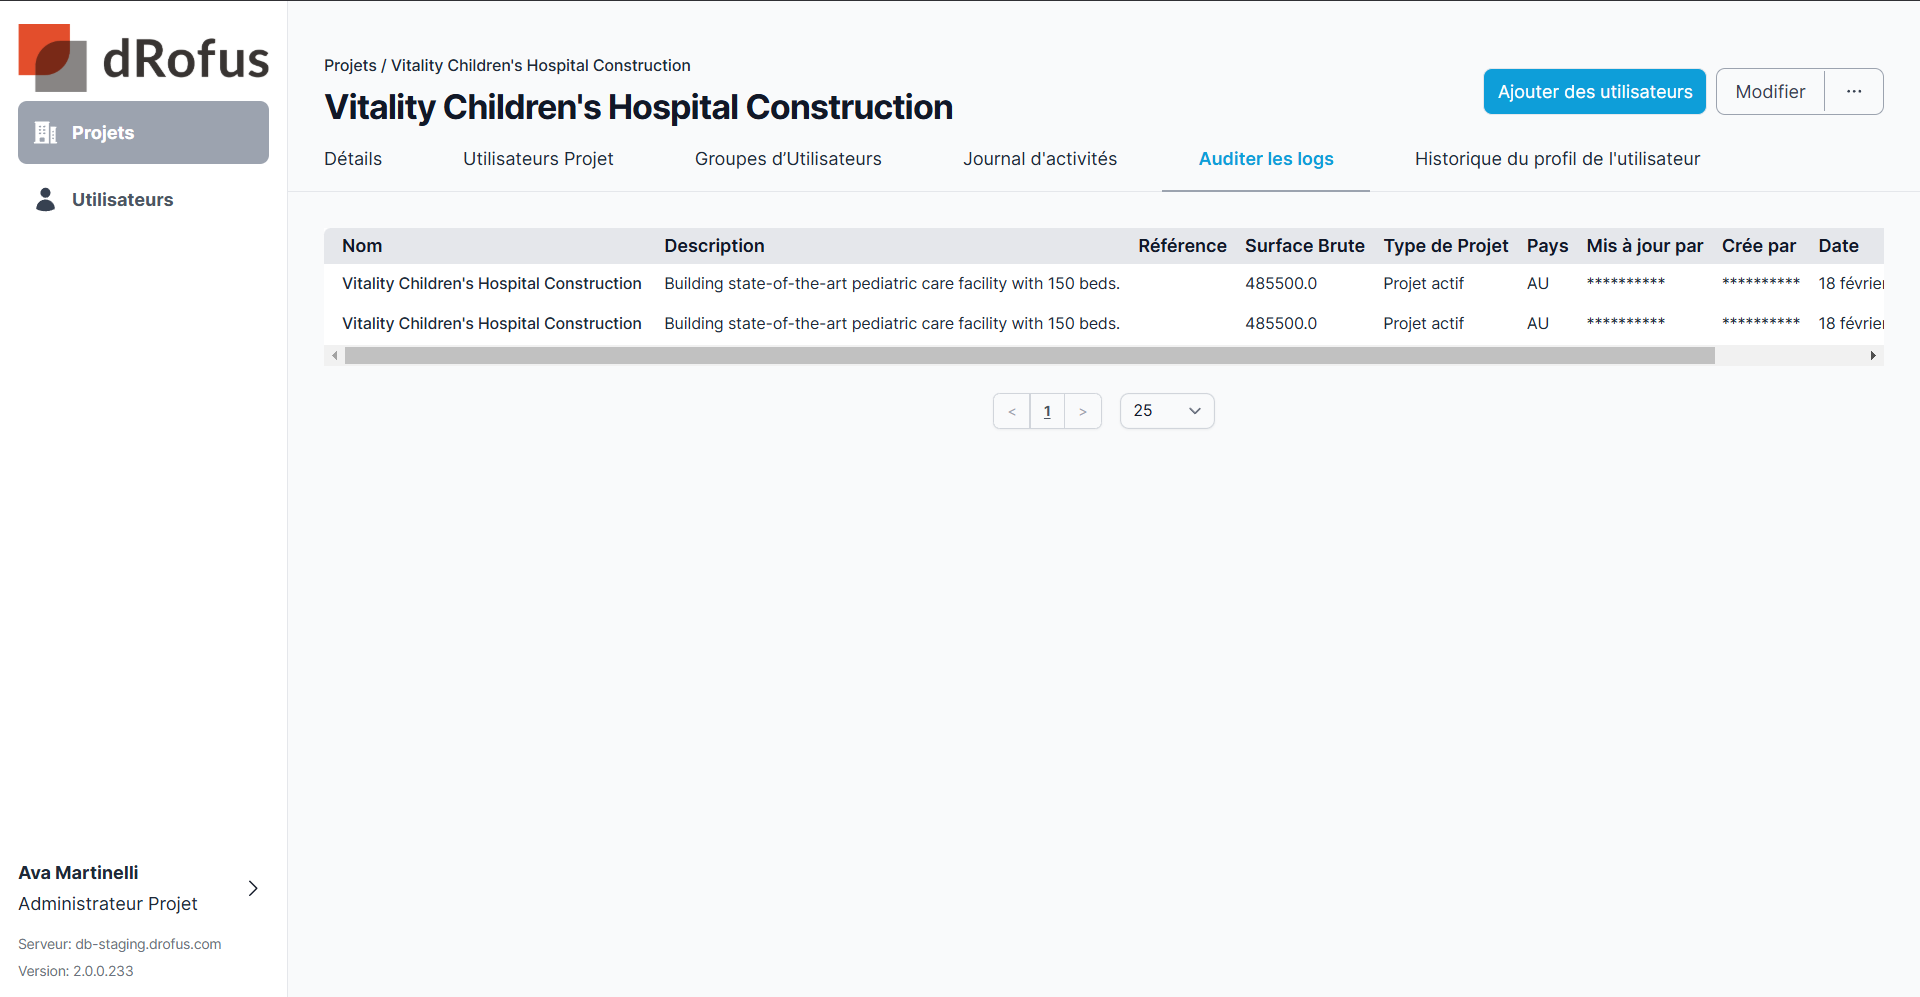View the Journal d'activités tab
Viewport: 1920px width, 997px height.
(x=1040, y=159)
